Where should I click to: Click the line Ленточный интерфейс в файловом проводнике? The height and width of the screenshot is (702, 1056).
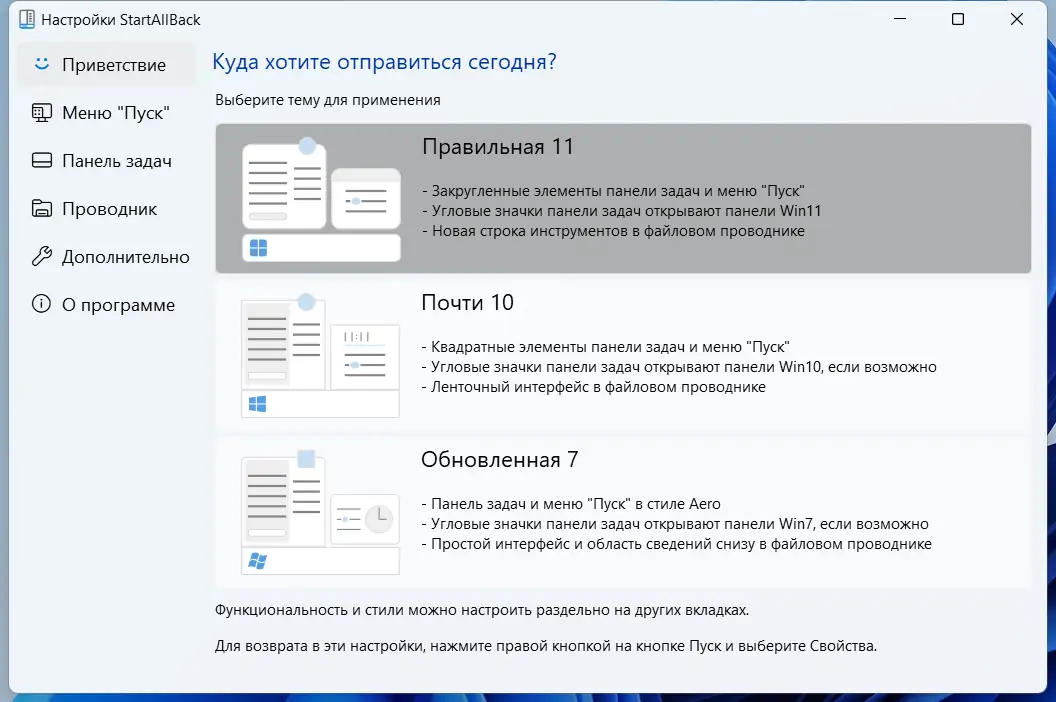594,387
